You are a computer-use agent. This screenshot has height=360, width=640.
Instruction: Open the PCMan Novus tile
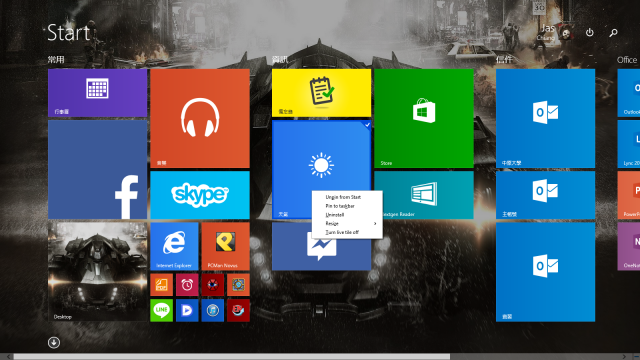pyautogui.click(x=225, y=247)
